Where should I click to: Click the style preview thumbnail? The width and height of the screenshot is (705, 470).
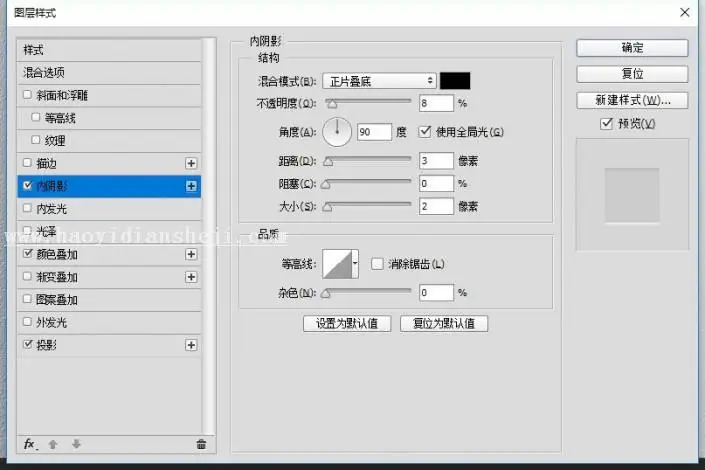pyautogui.click(x=632, y=195)
